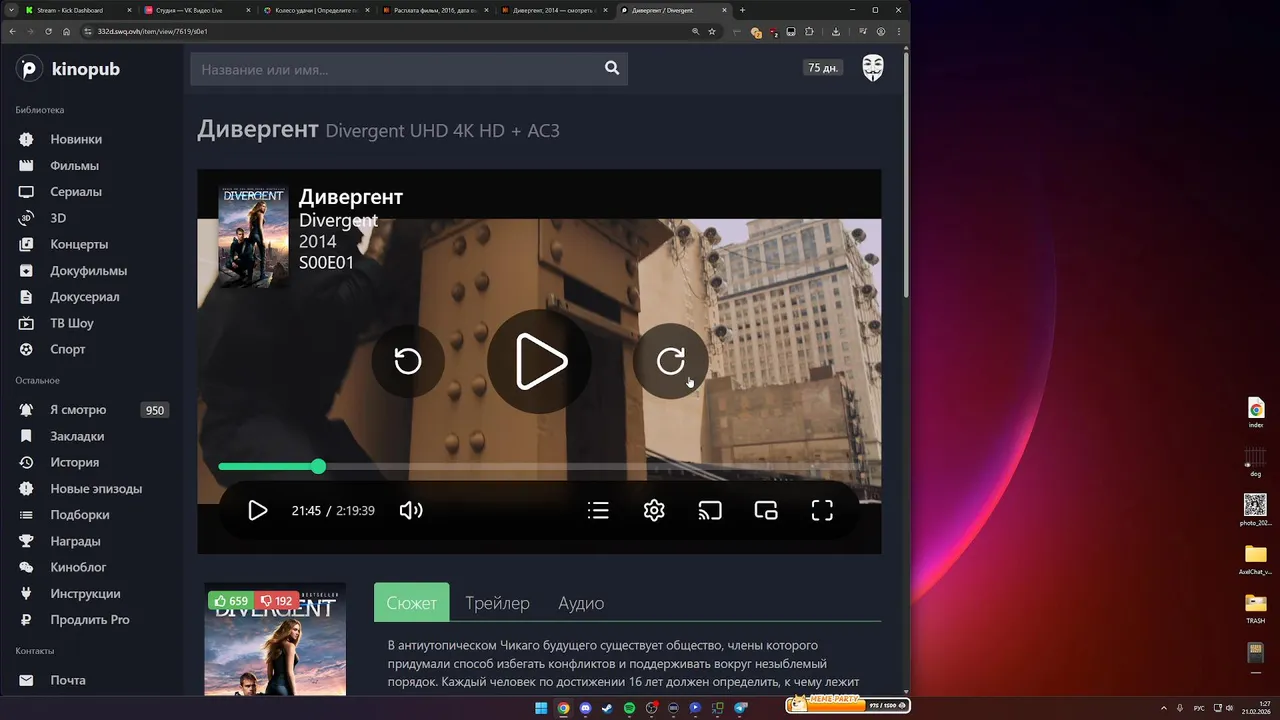
Task: Open Киноблог page
Action: (78, 567)
